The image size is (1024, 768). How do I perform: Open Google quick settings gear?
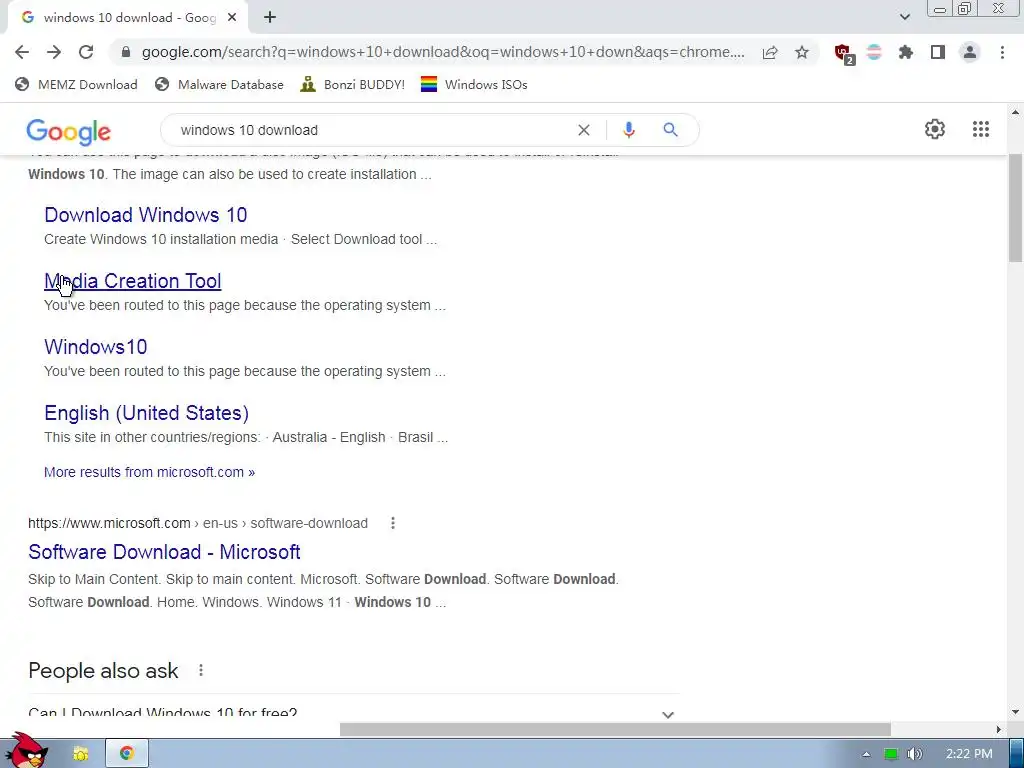[935, 129]
